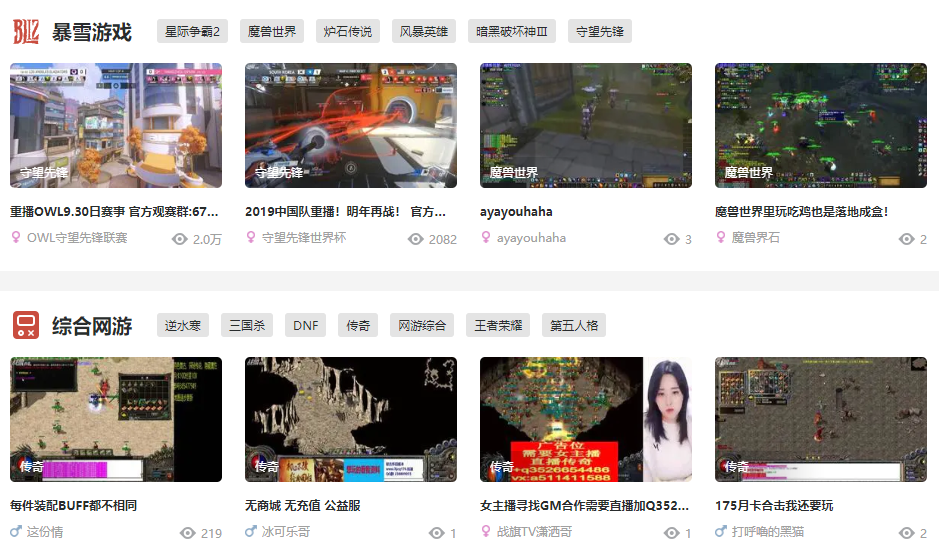Viewport: 939px width, 554px height.
Task: Select the 守望先锋 tag
Action: pyautogui.click(x=600, y=31)
